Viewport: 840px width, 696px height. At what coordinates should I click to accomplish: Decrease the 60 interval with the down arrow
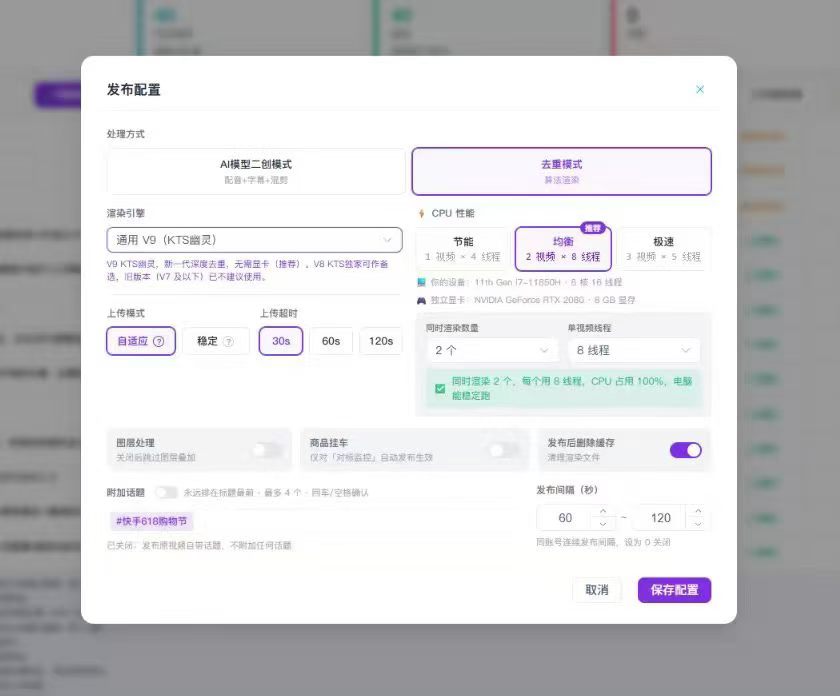(x=603, y=523)
